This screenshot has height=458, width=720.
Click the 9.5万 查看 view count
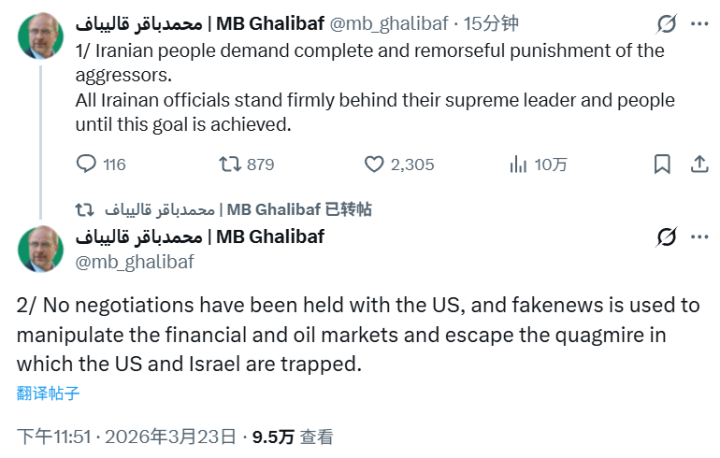(292, 437)
